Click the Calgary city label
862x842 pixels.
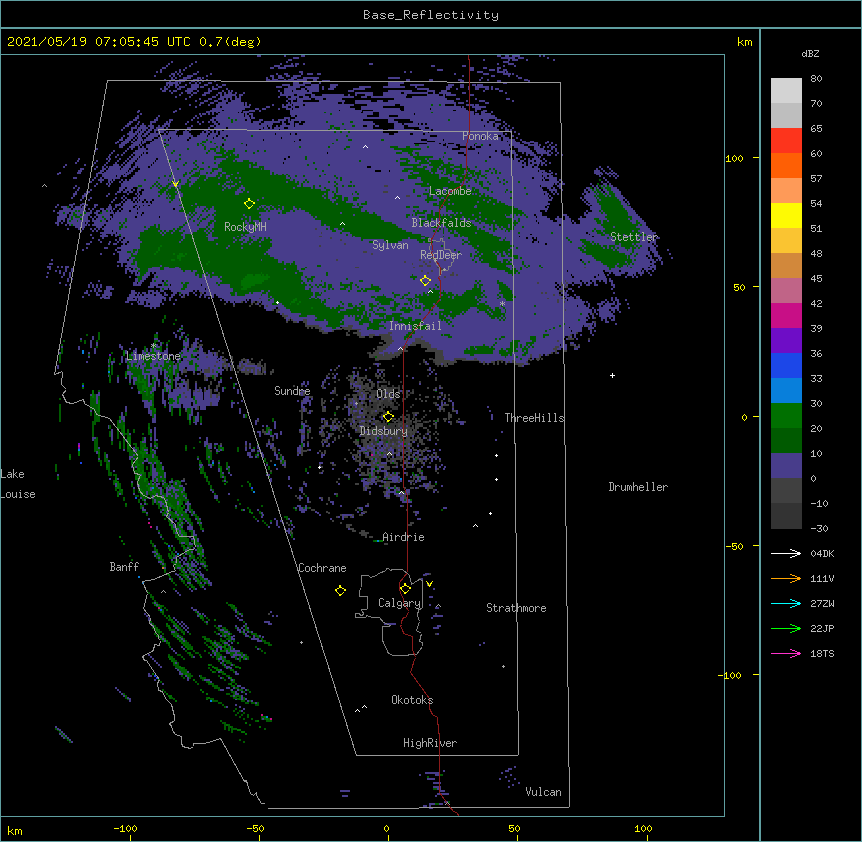pyautogui.click(x=399, y=603)
